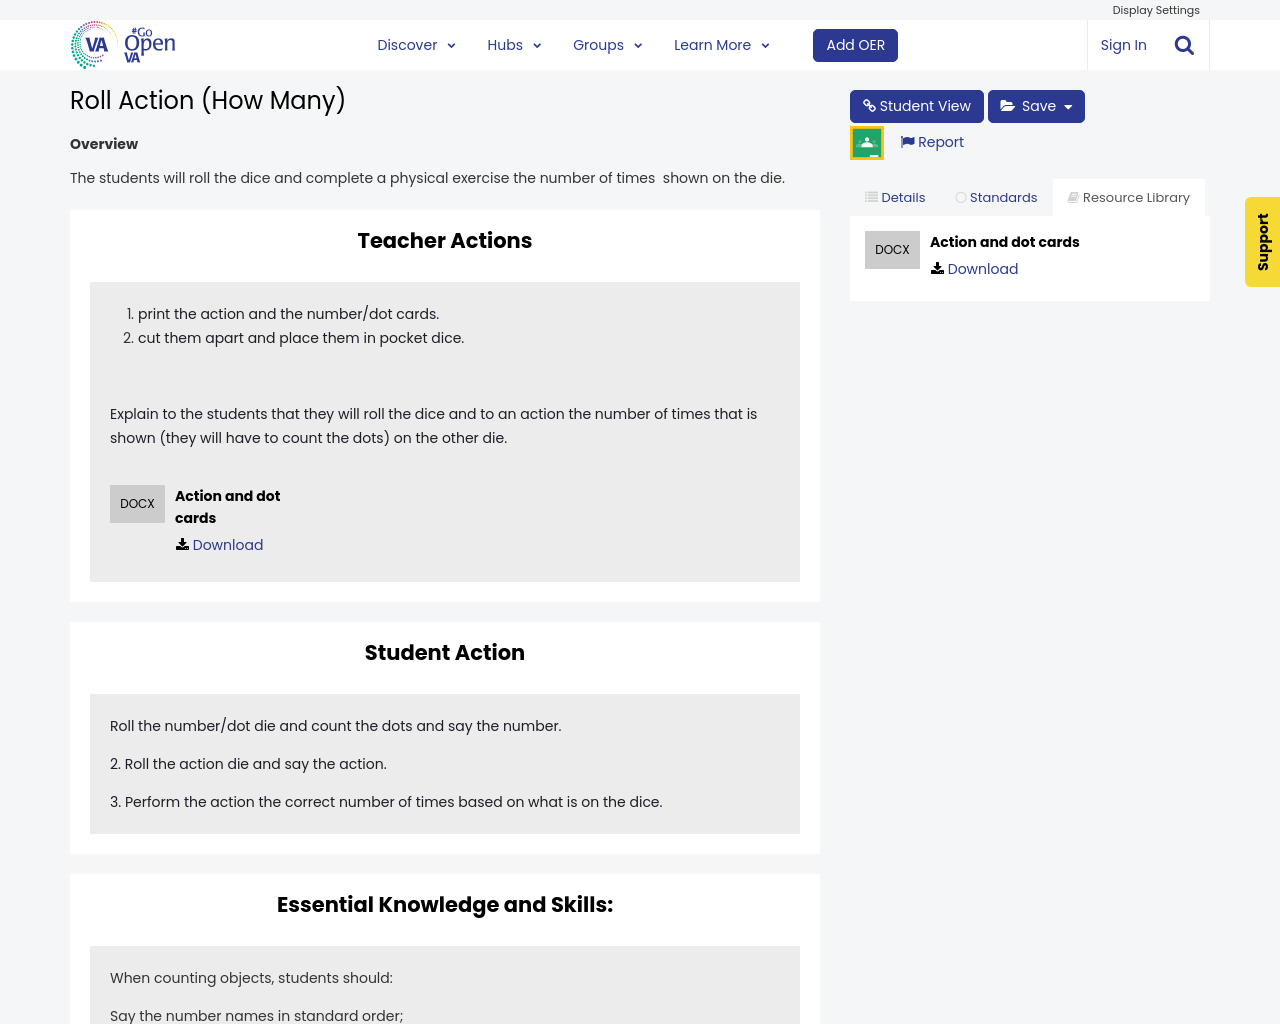Select the Resource Library tab
This screenshot has width=1280, height=1024.
click(x=1128, y=198)
